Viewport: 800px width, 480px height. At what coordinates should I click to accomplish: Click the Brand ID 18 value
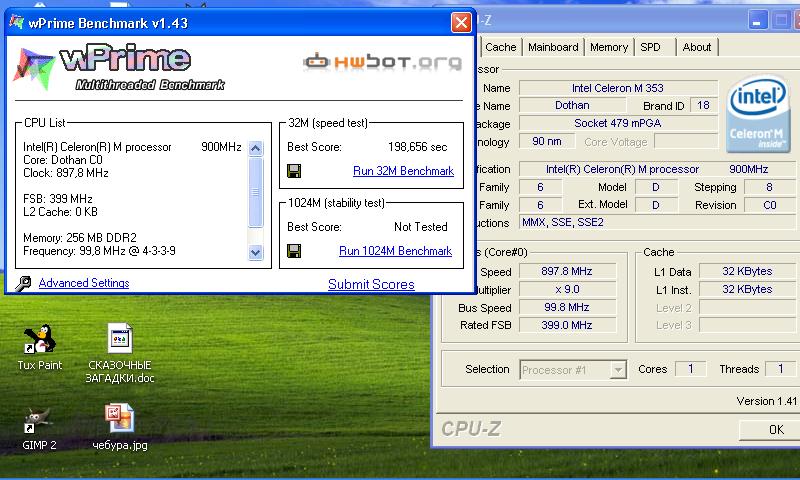pos(703,106)
